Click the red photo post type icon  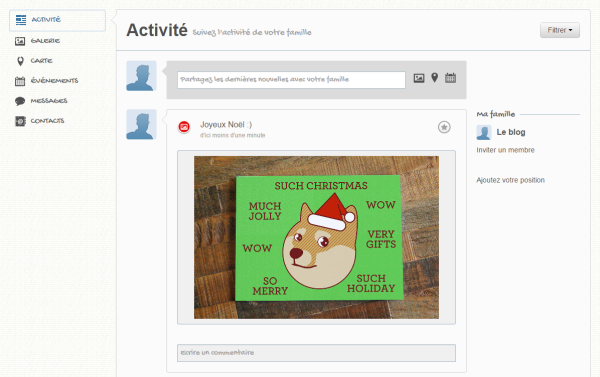(x=184, y=127)
